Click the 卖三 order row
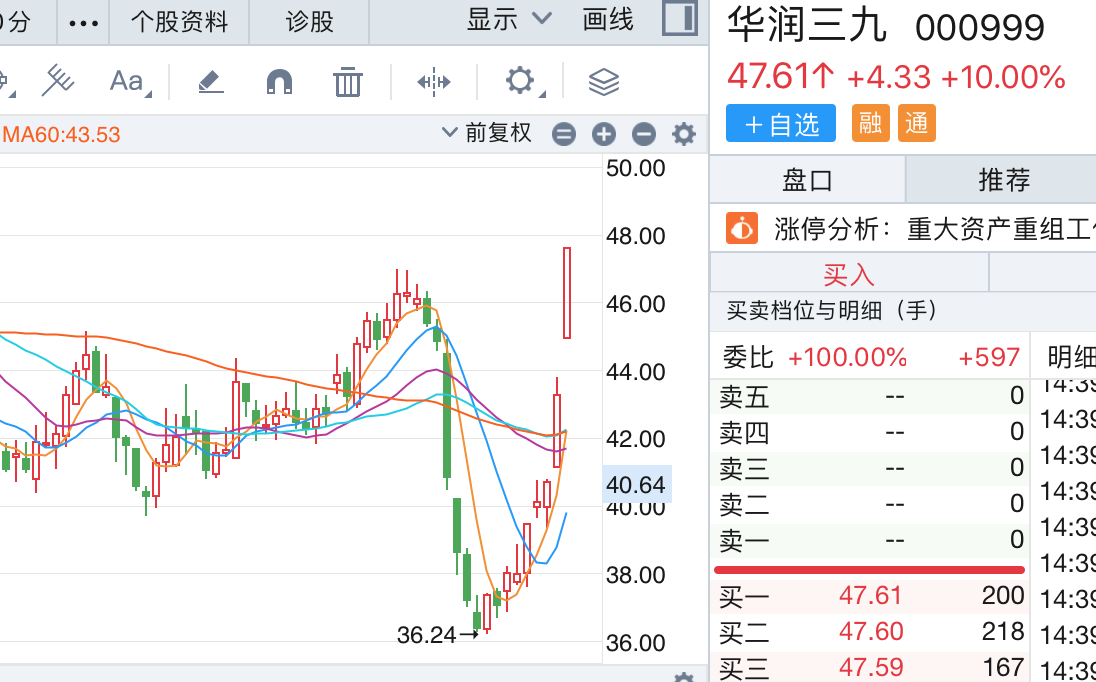1096x682 pixels. (870, 467)
